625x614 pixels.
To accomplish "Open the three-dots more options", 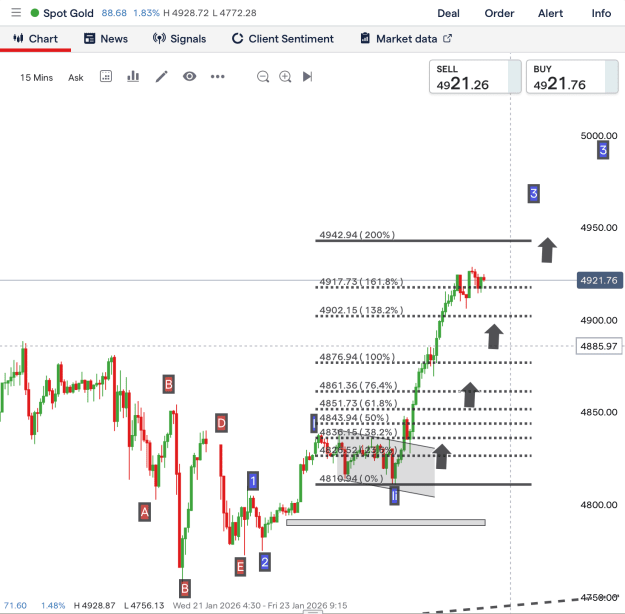I will coord(218,76).
